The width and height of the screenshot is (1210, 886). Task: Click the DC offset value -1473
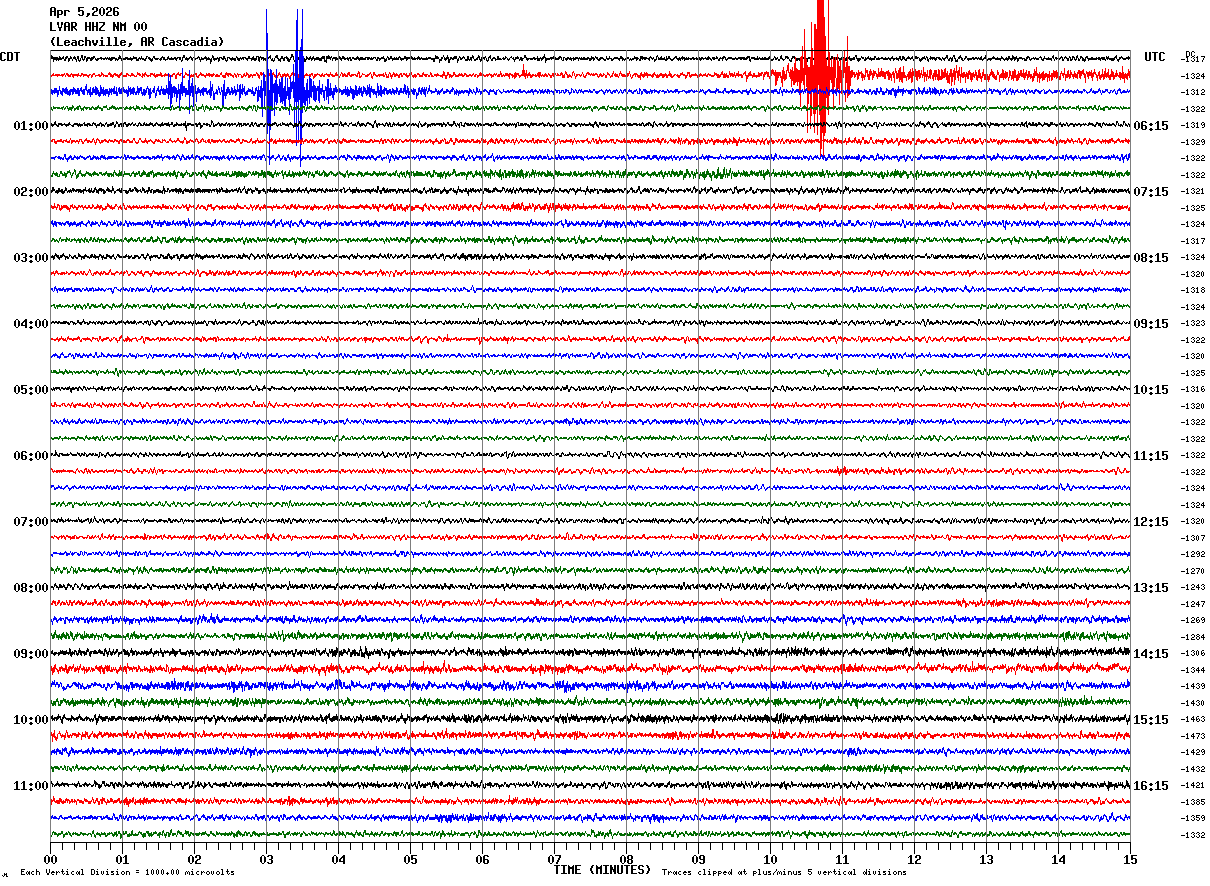(x=1192, y=736)
